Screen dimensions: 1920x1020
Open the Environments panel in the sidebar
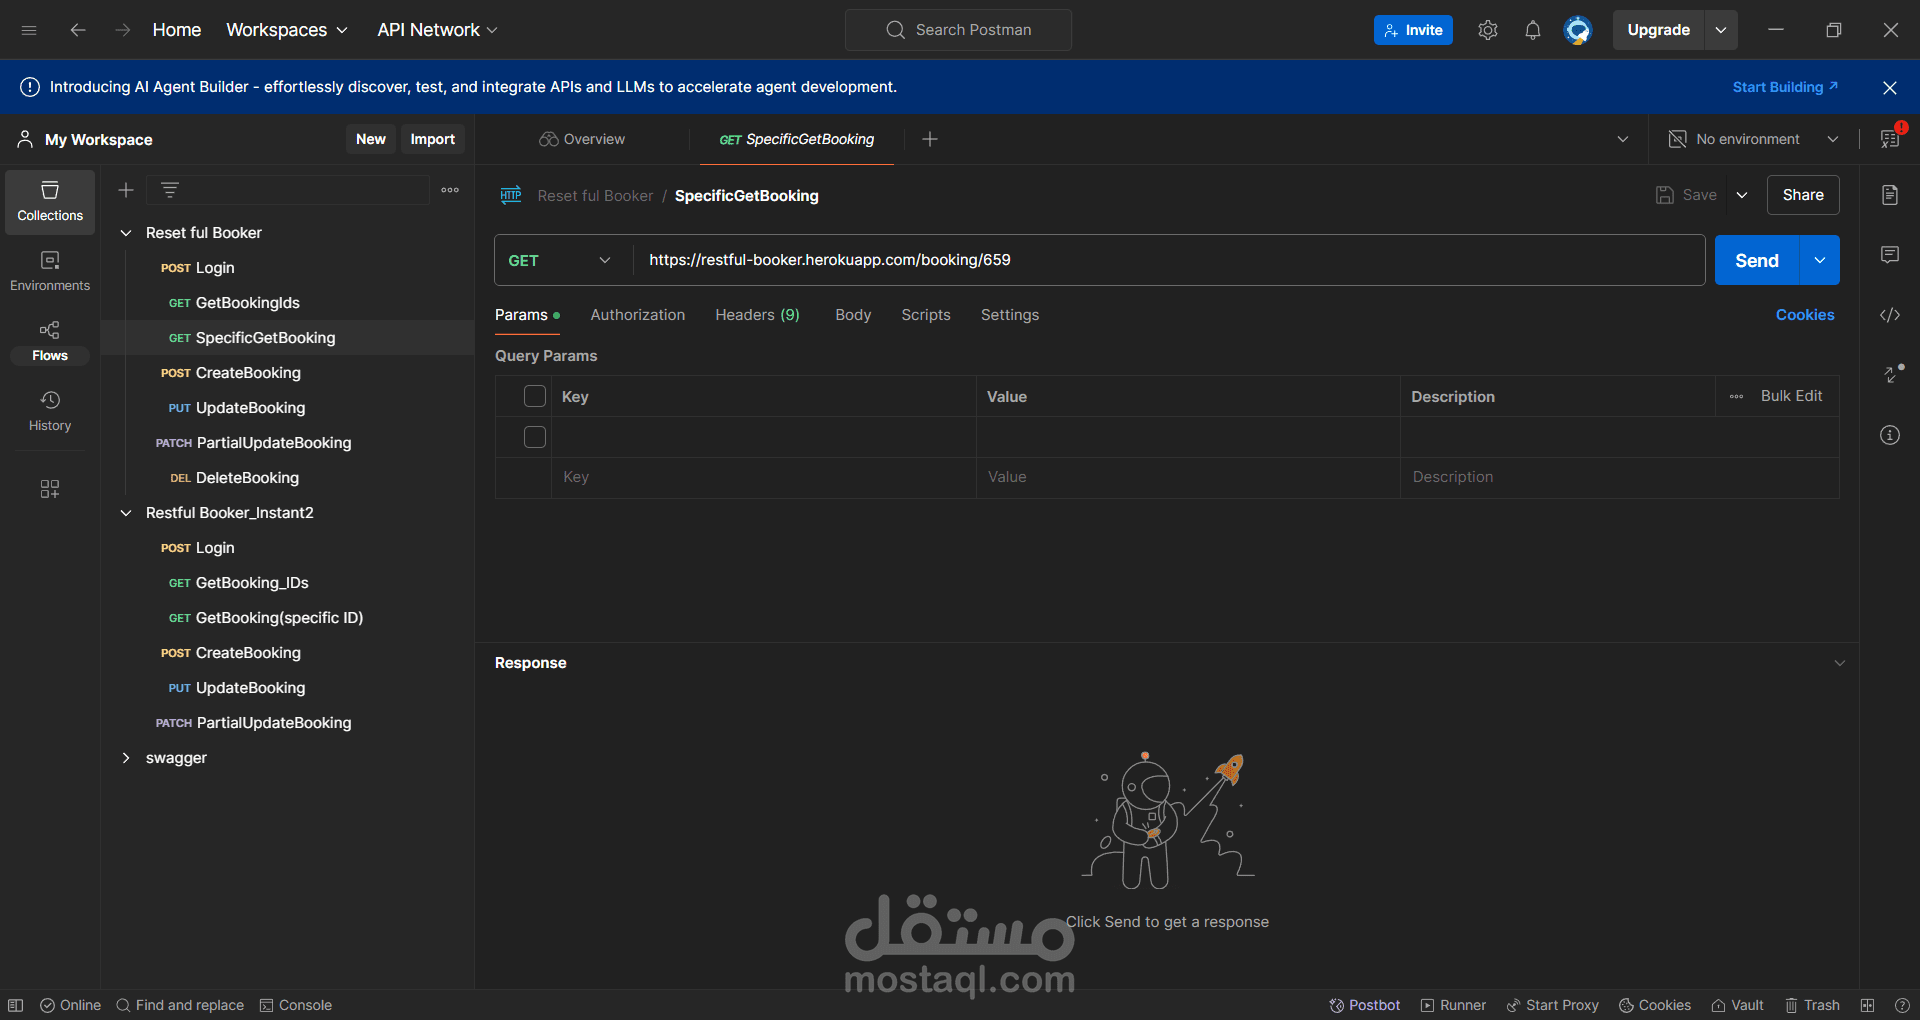(49, 270)
